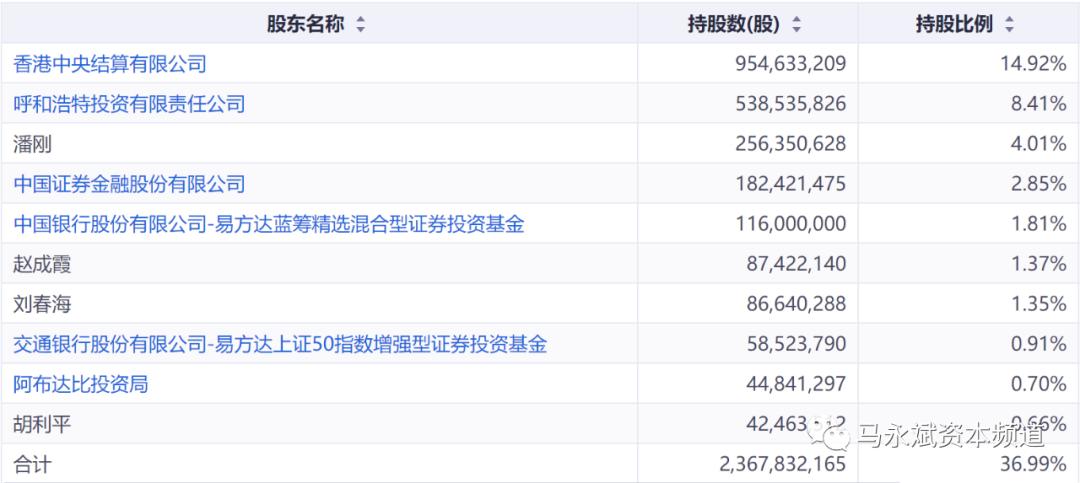Select the percentage 1.37%

(1037, 264)
